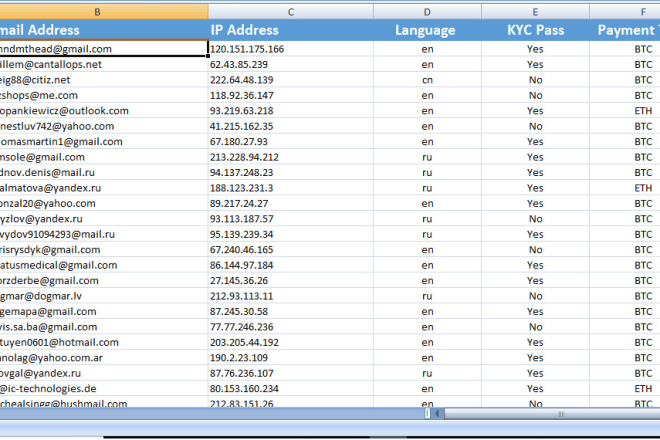Viewport: 660px width, 440px height.
Task: Select IP address 77.77.246.236 cell
Action: [x=291, y=327]
